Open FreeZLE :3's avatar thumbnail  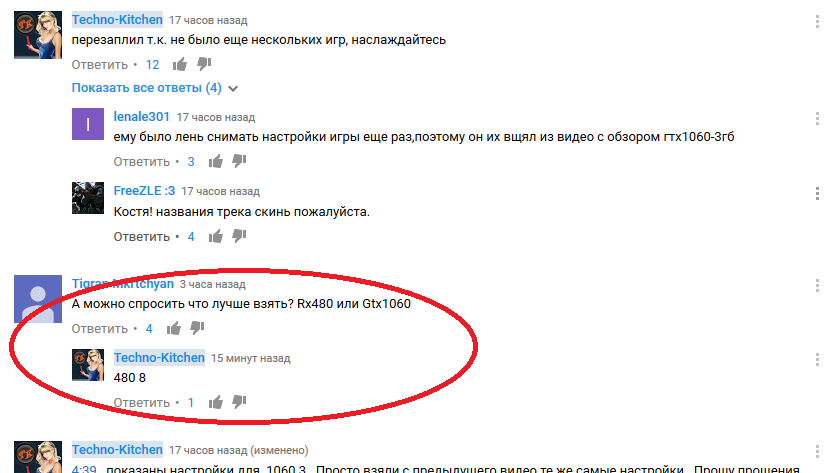click(x=88, y=198)
